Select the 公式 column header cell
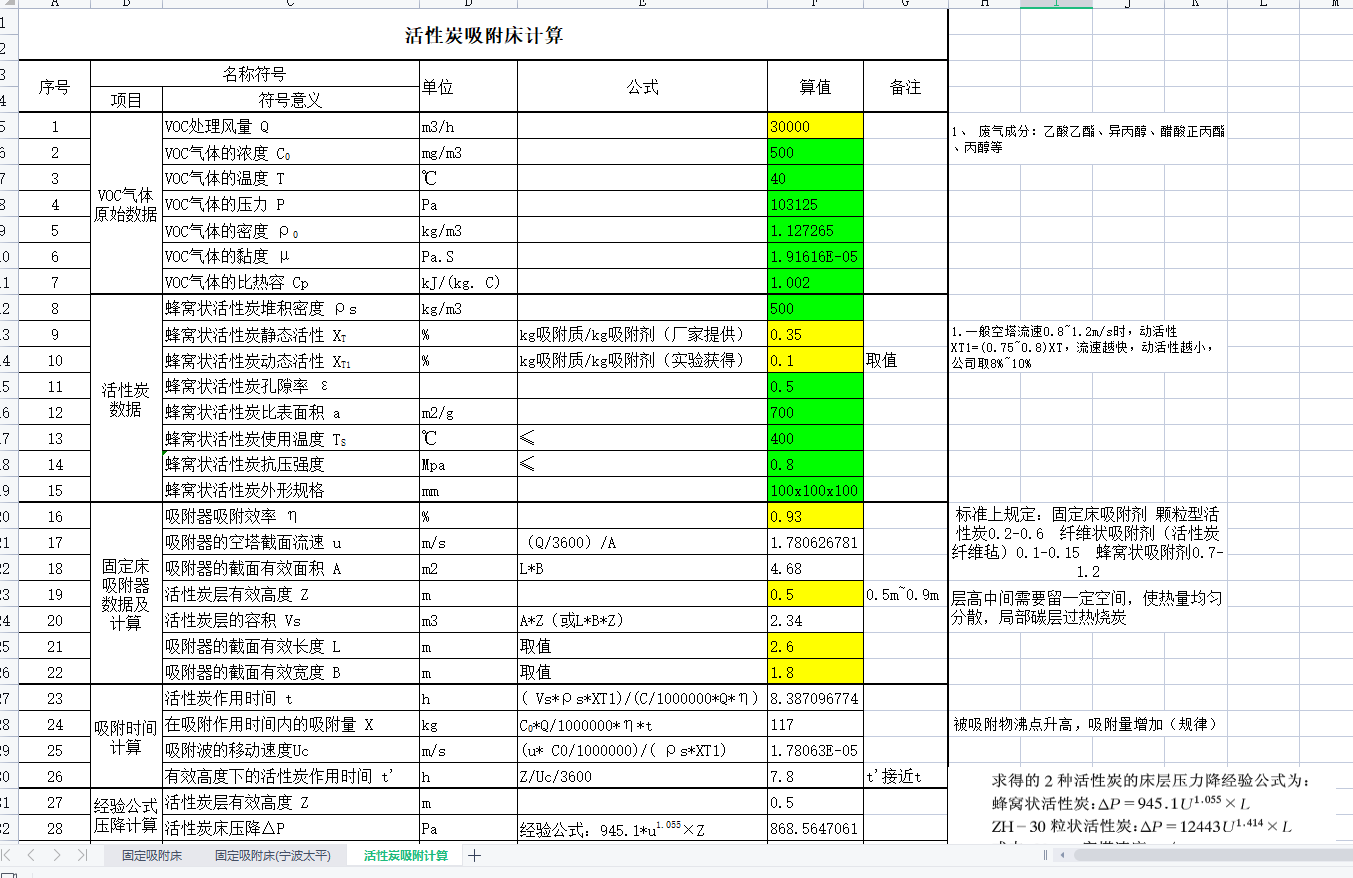 (642, 87)
